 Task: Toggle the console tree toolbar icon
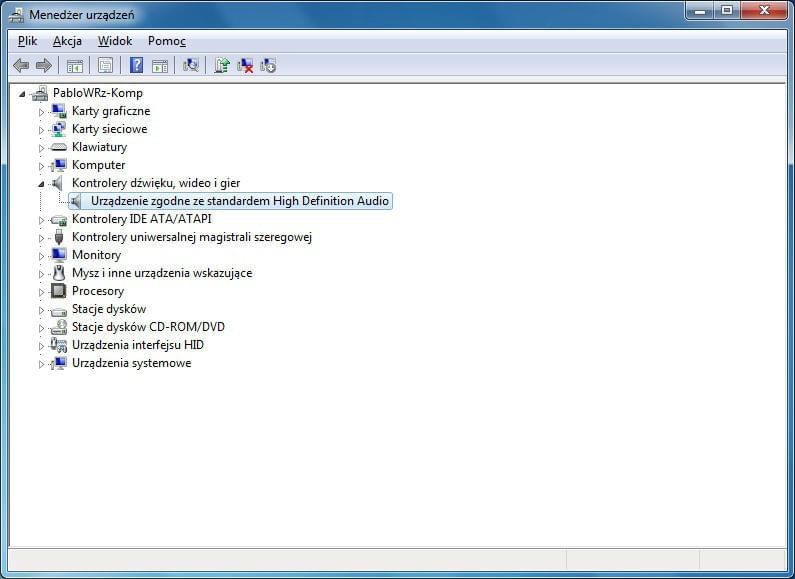click(x=75, y=66)
